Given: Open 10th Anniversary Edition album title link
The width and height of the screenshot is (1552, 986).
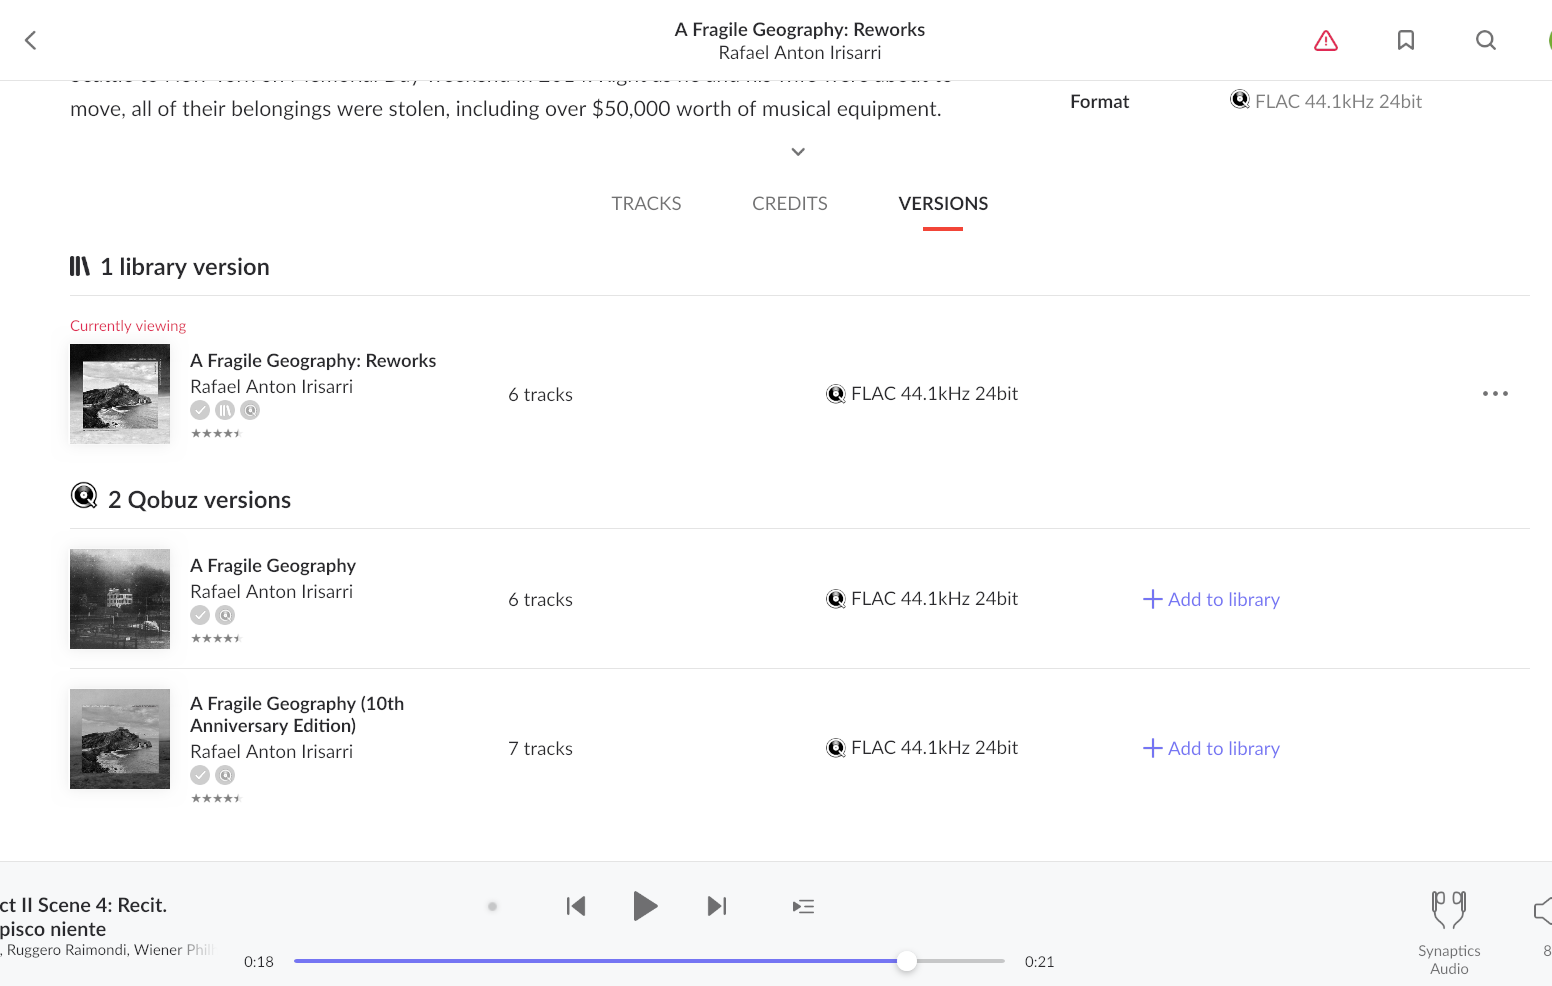Looking at the screenshot, I should click(x=297, y=714).
